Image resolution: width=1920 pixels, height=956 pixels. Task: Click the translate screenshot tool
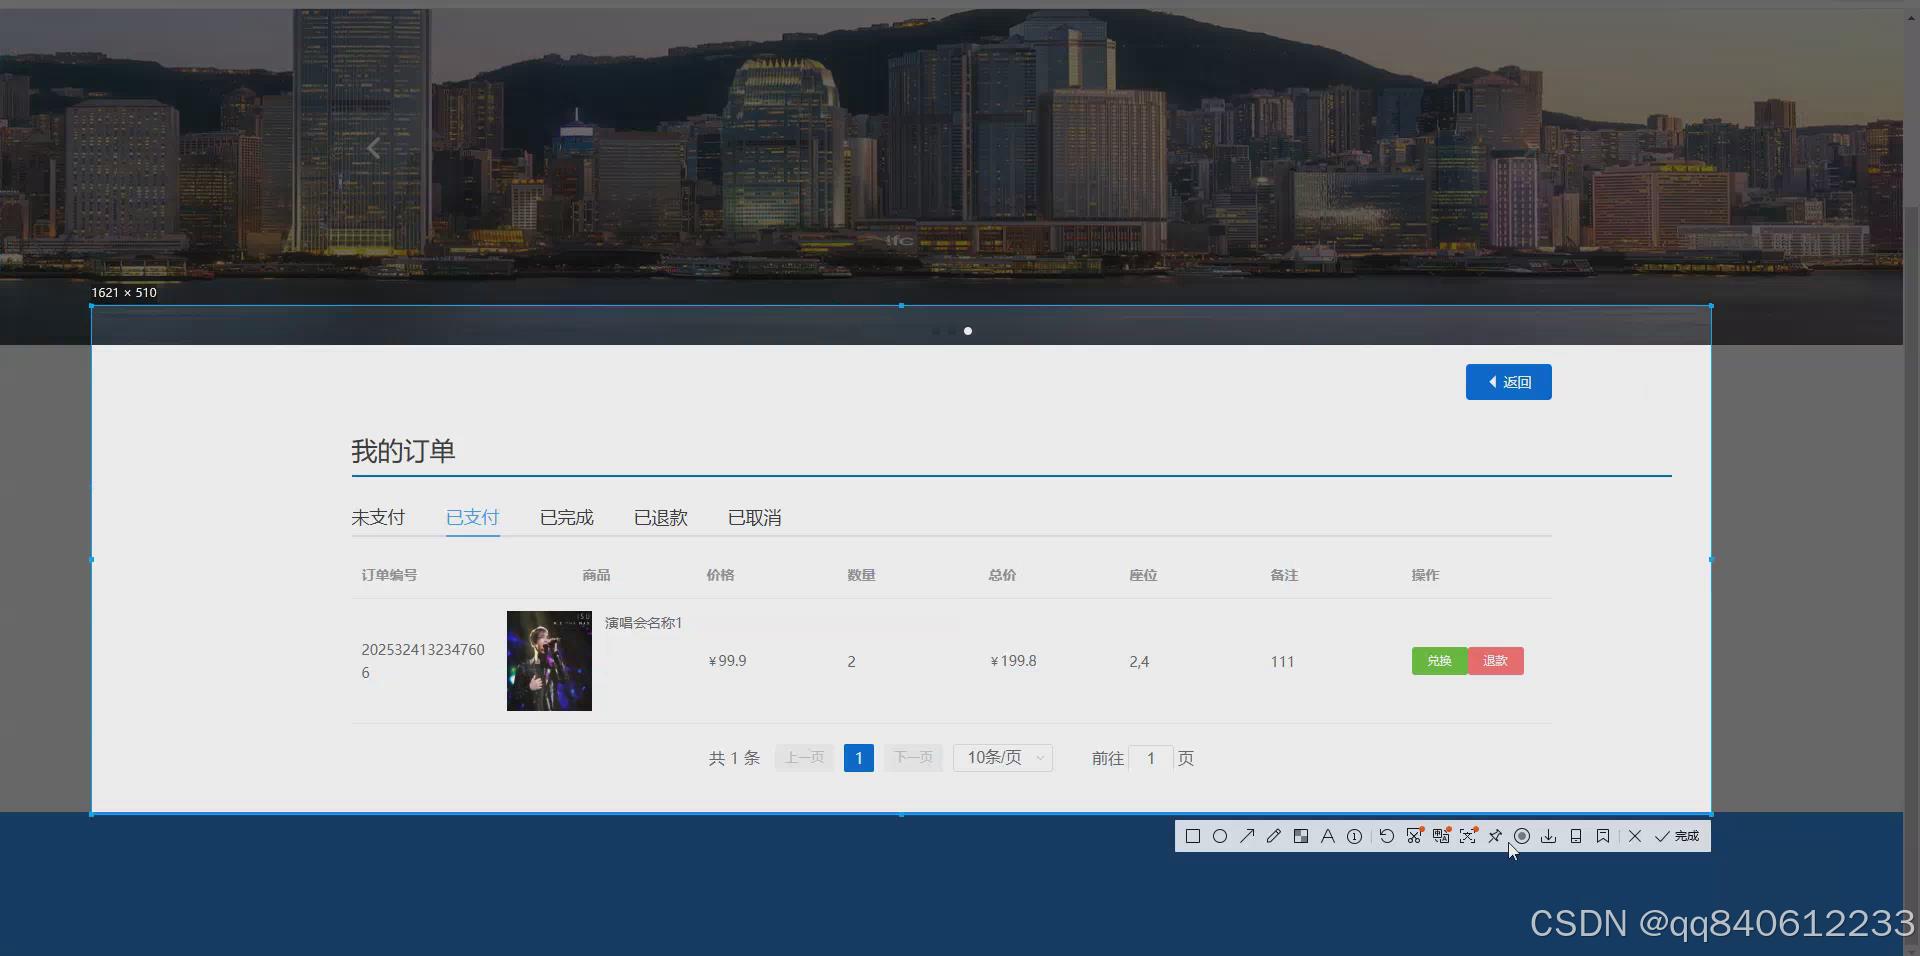[1441, 836]
